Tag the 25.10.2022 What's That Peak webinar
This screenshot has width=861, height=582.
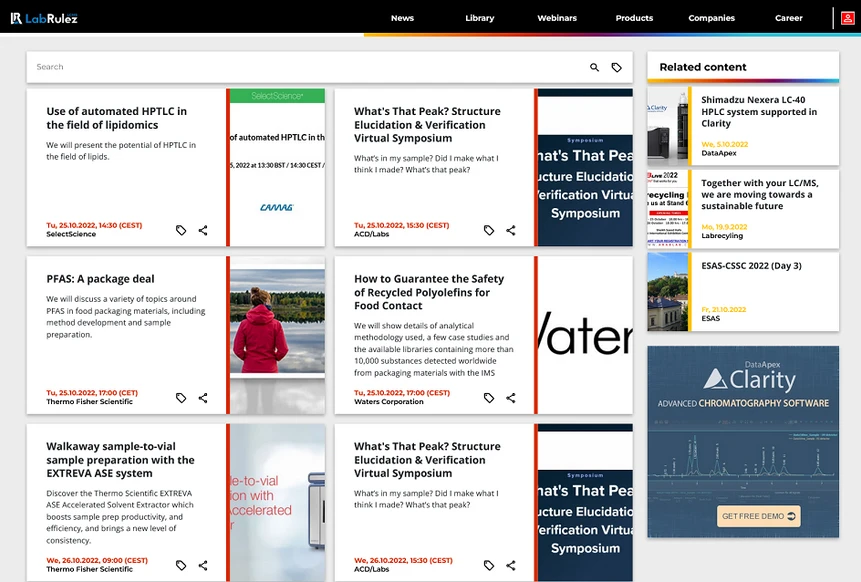[x=489, y=230]
